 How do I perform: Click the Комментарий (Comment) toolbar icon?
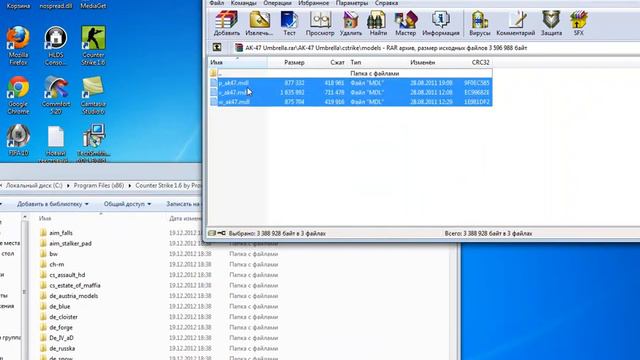[516, 23]
